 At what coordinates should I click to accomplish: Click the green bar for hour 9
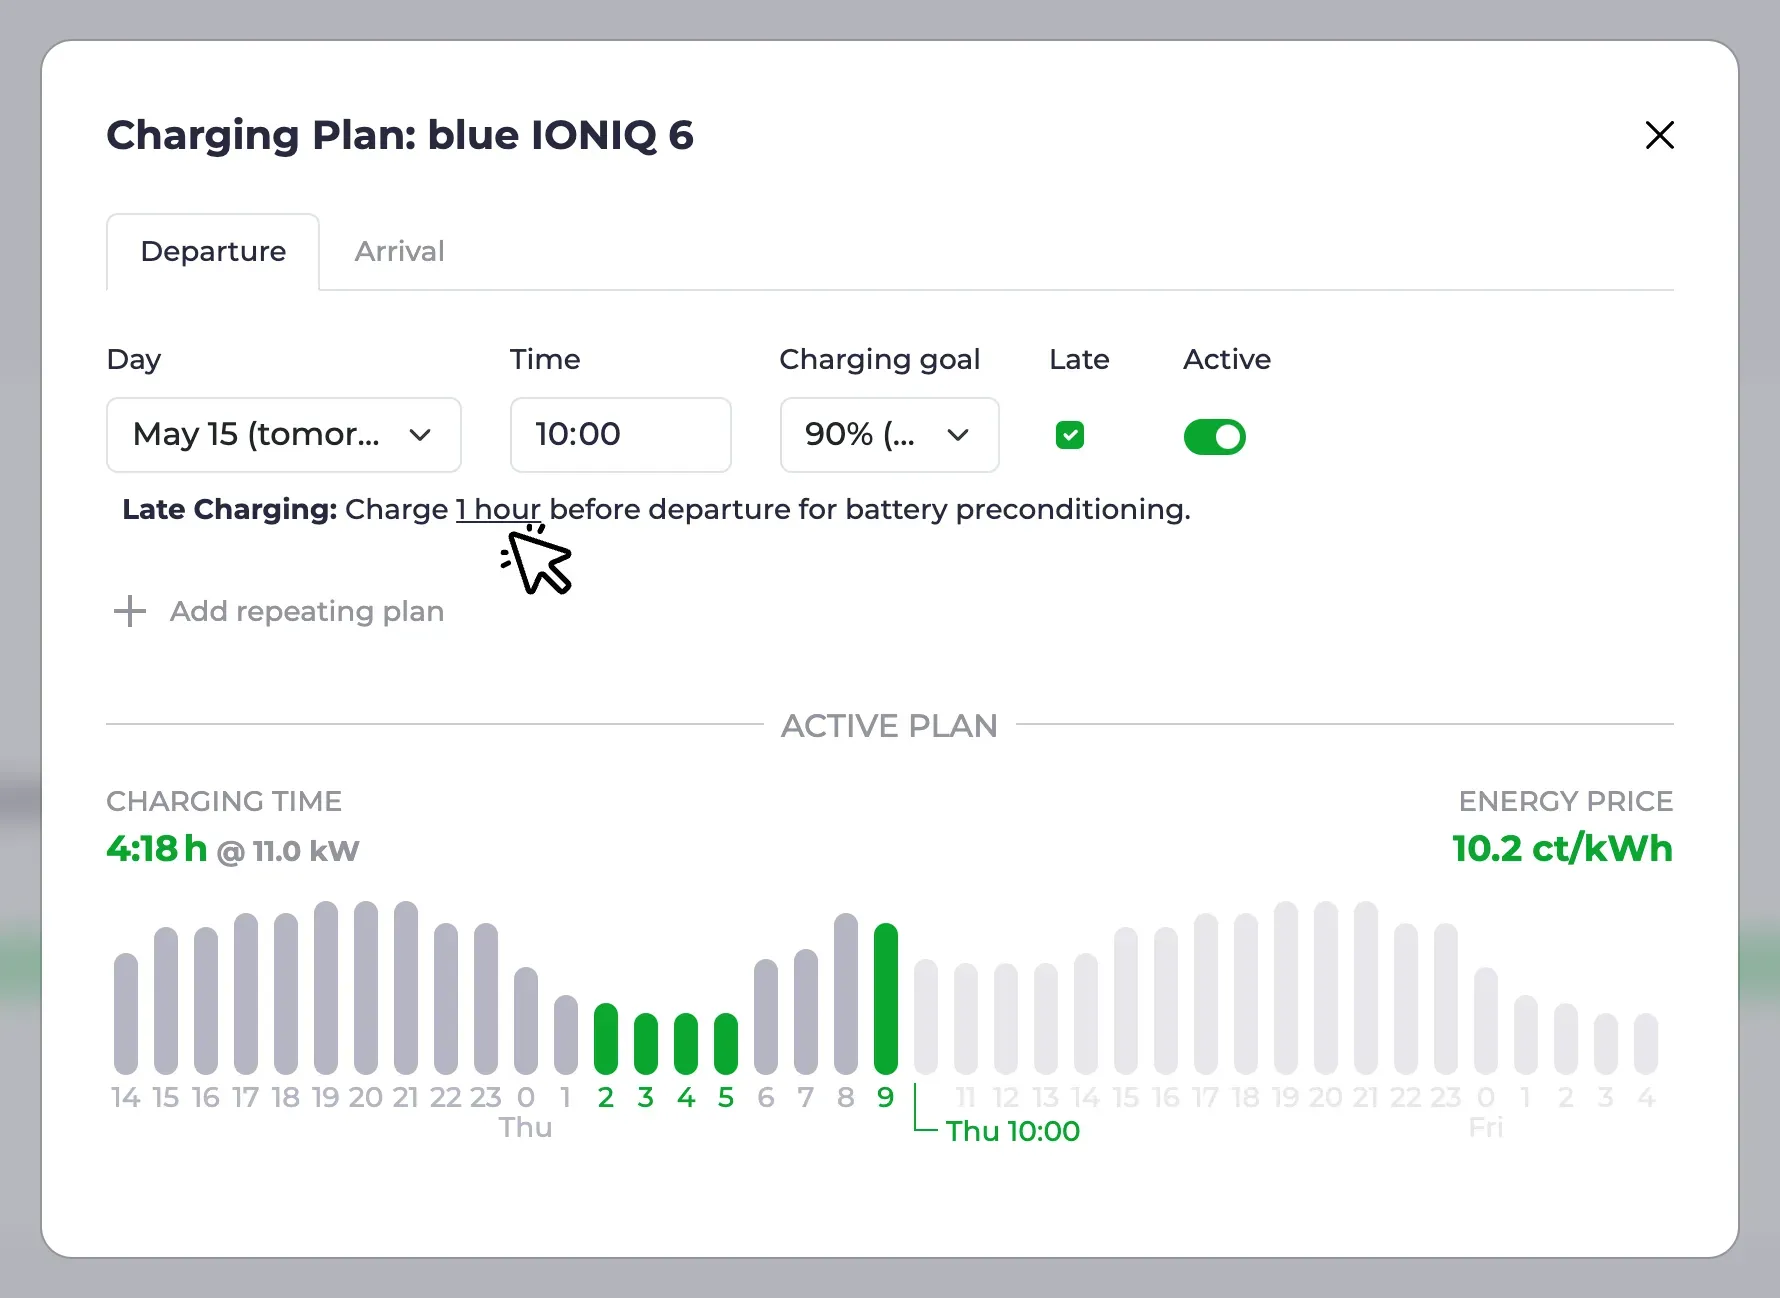point(886,998)
